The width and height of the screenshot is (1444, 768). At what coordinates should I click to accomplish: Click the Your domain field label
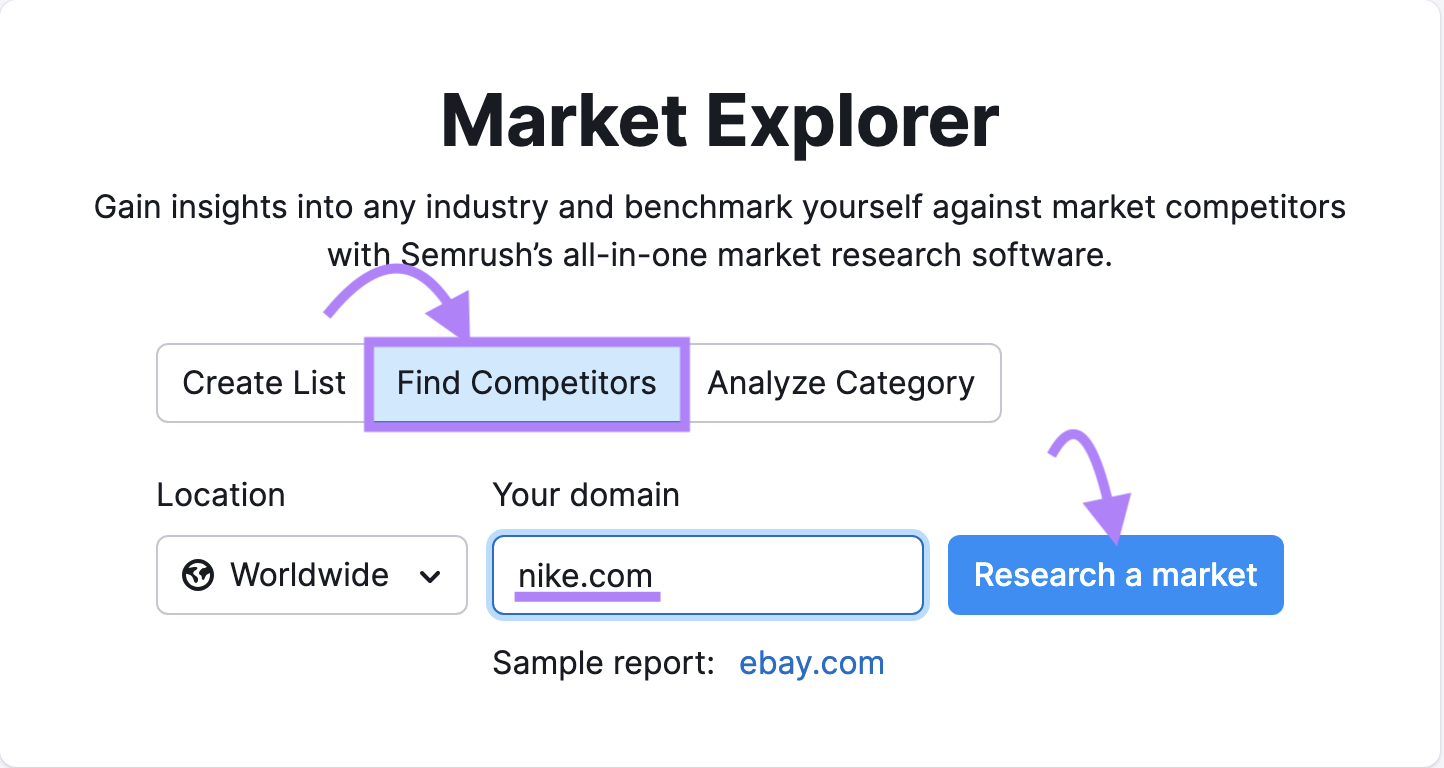586,494
